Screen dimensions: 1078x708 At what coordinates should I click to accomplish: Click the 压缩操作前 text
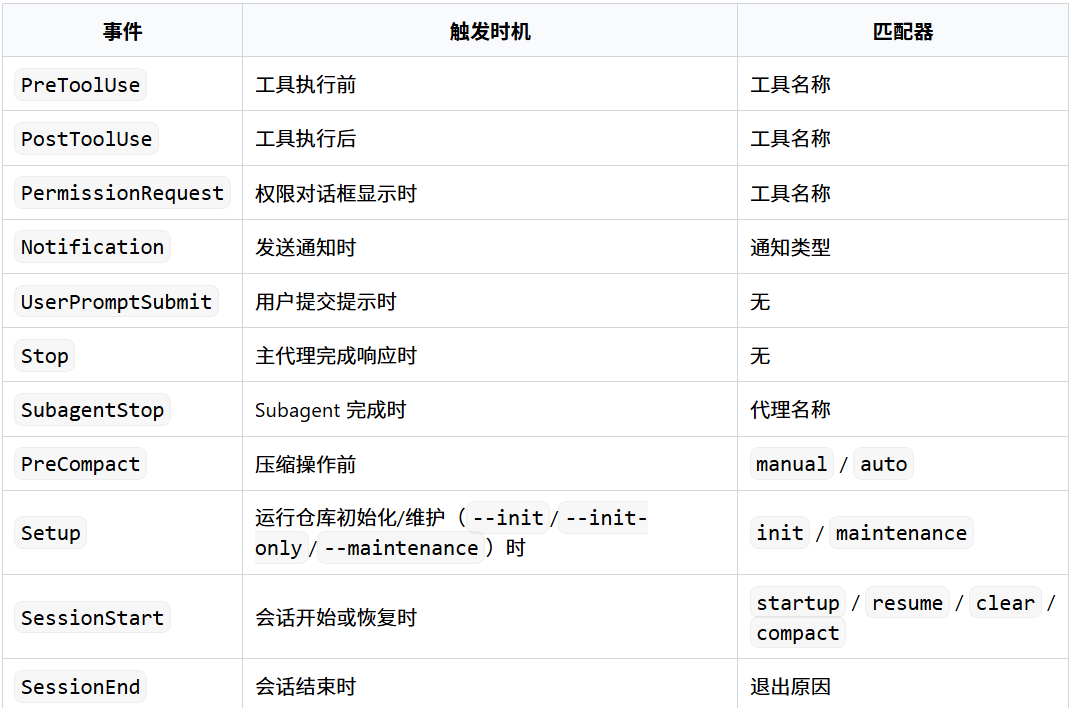click(x=305, y=464)
